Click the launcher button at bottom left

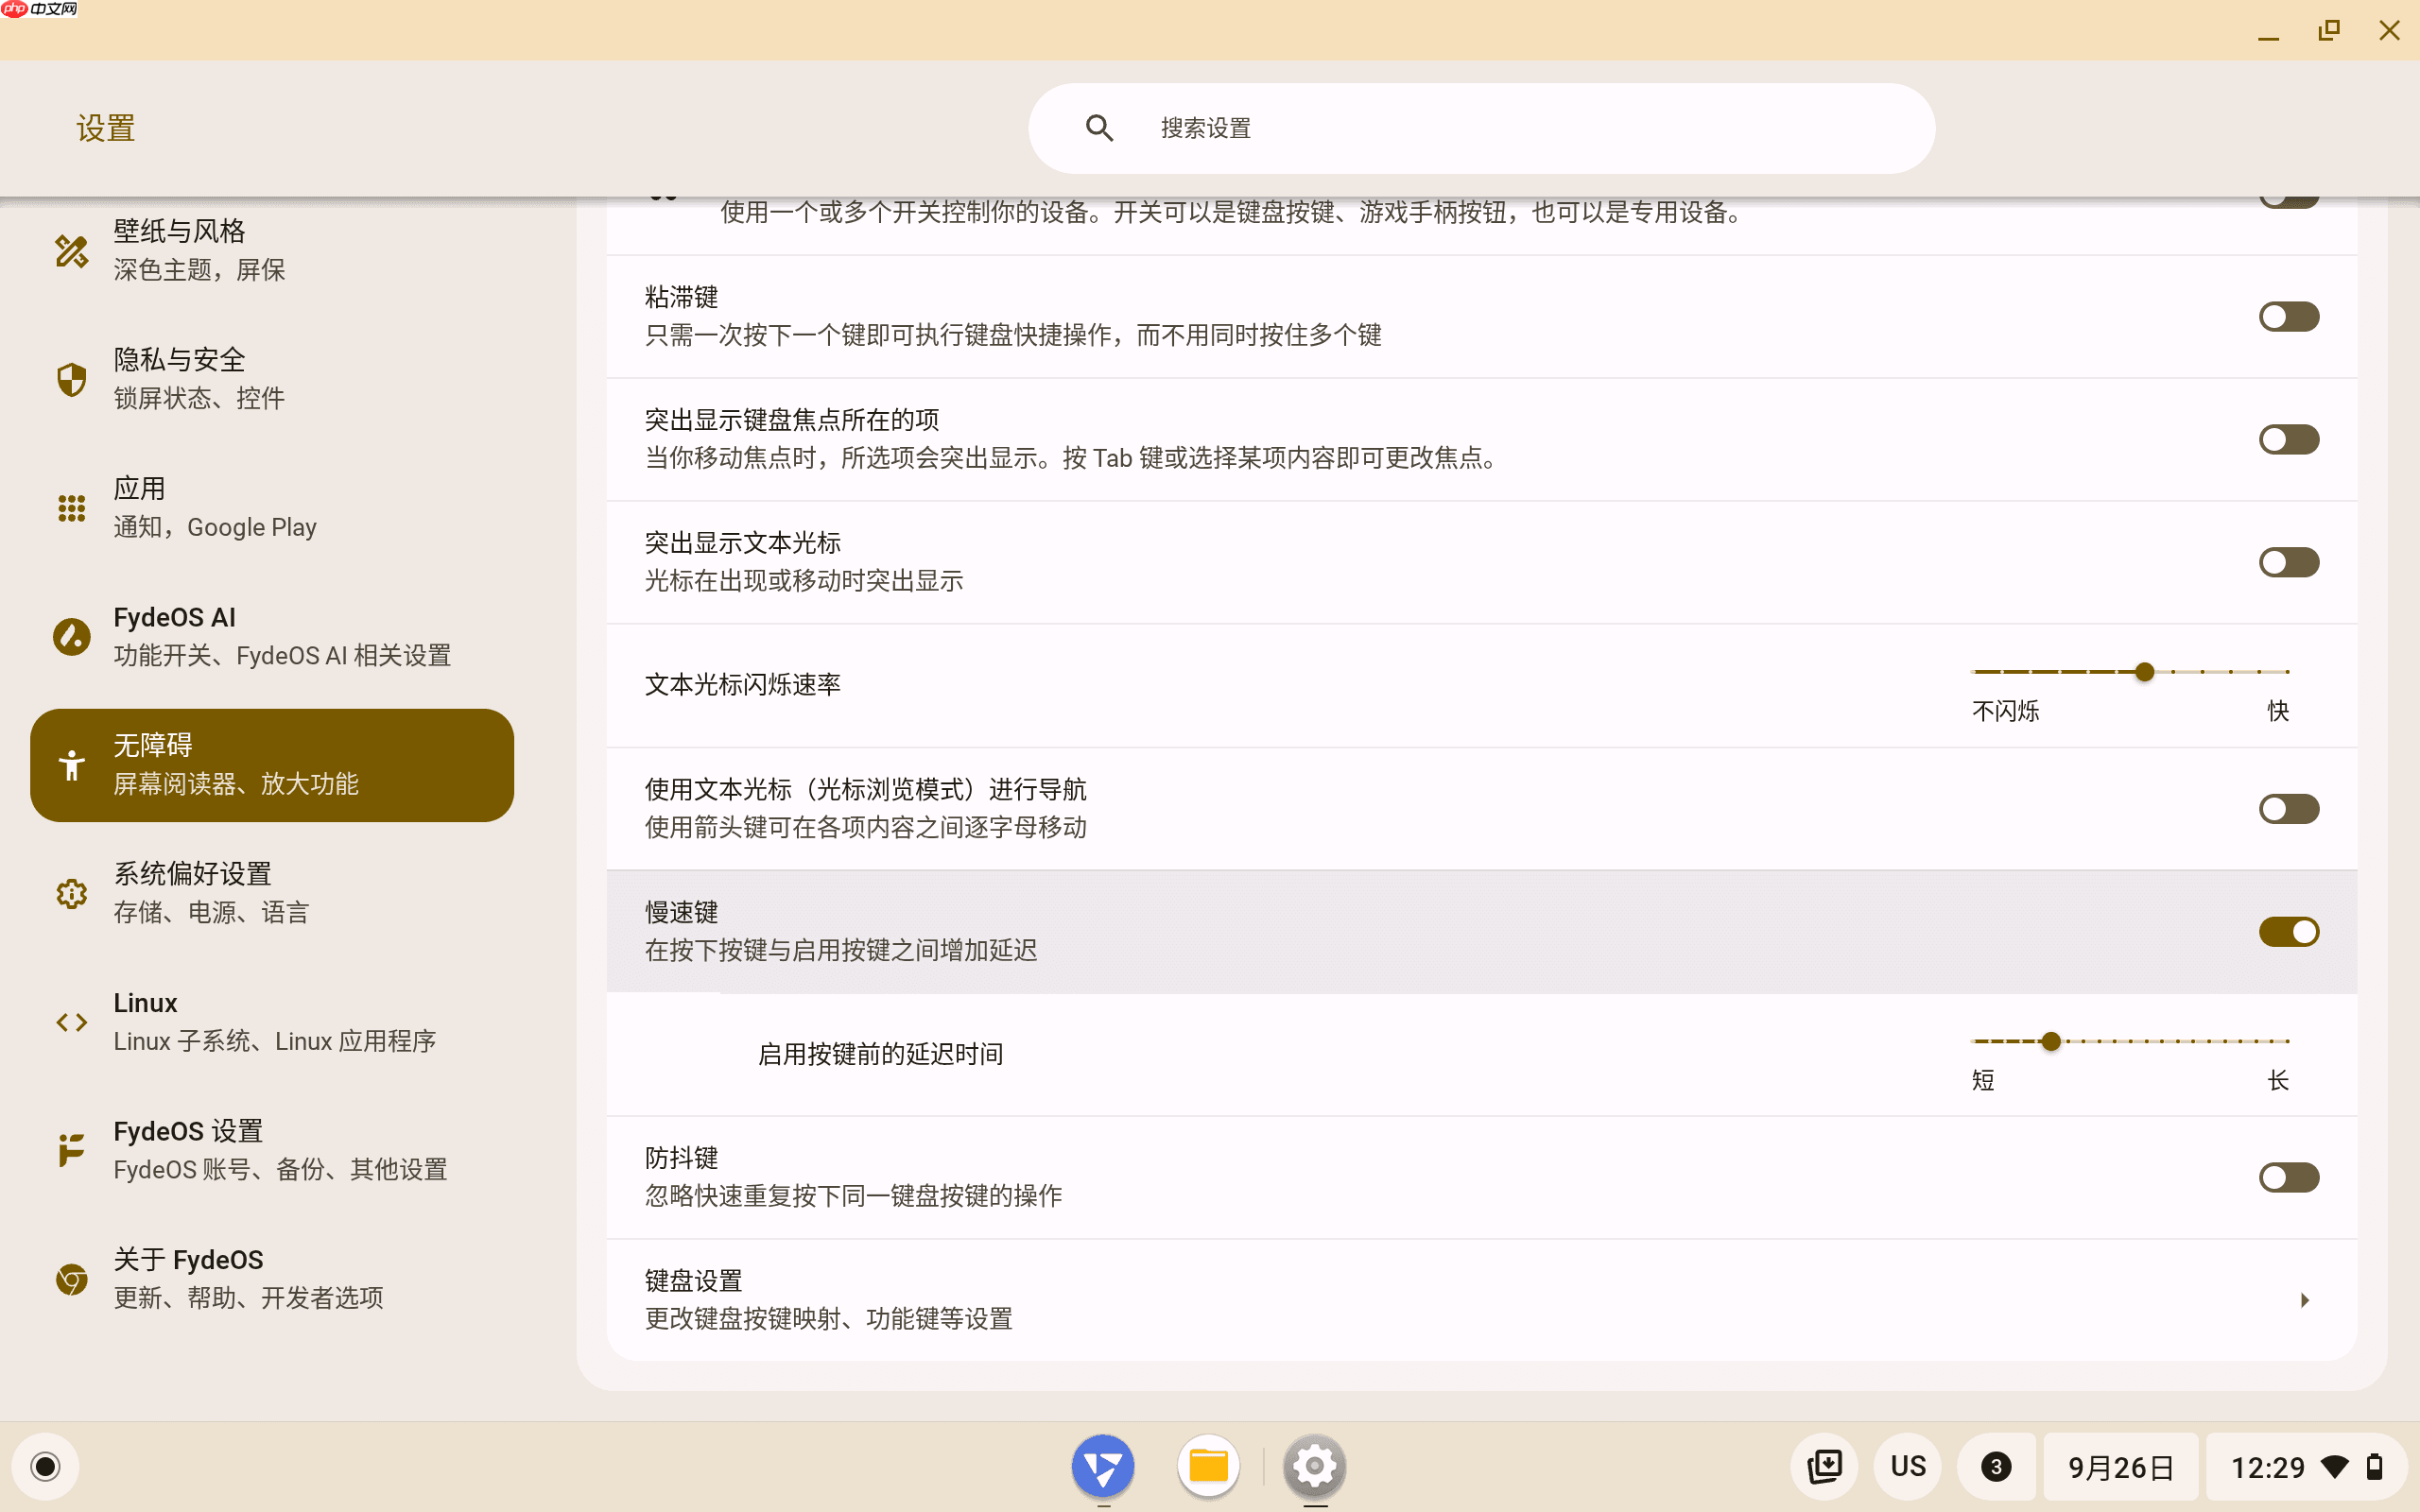[44, 1466]
